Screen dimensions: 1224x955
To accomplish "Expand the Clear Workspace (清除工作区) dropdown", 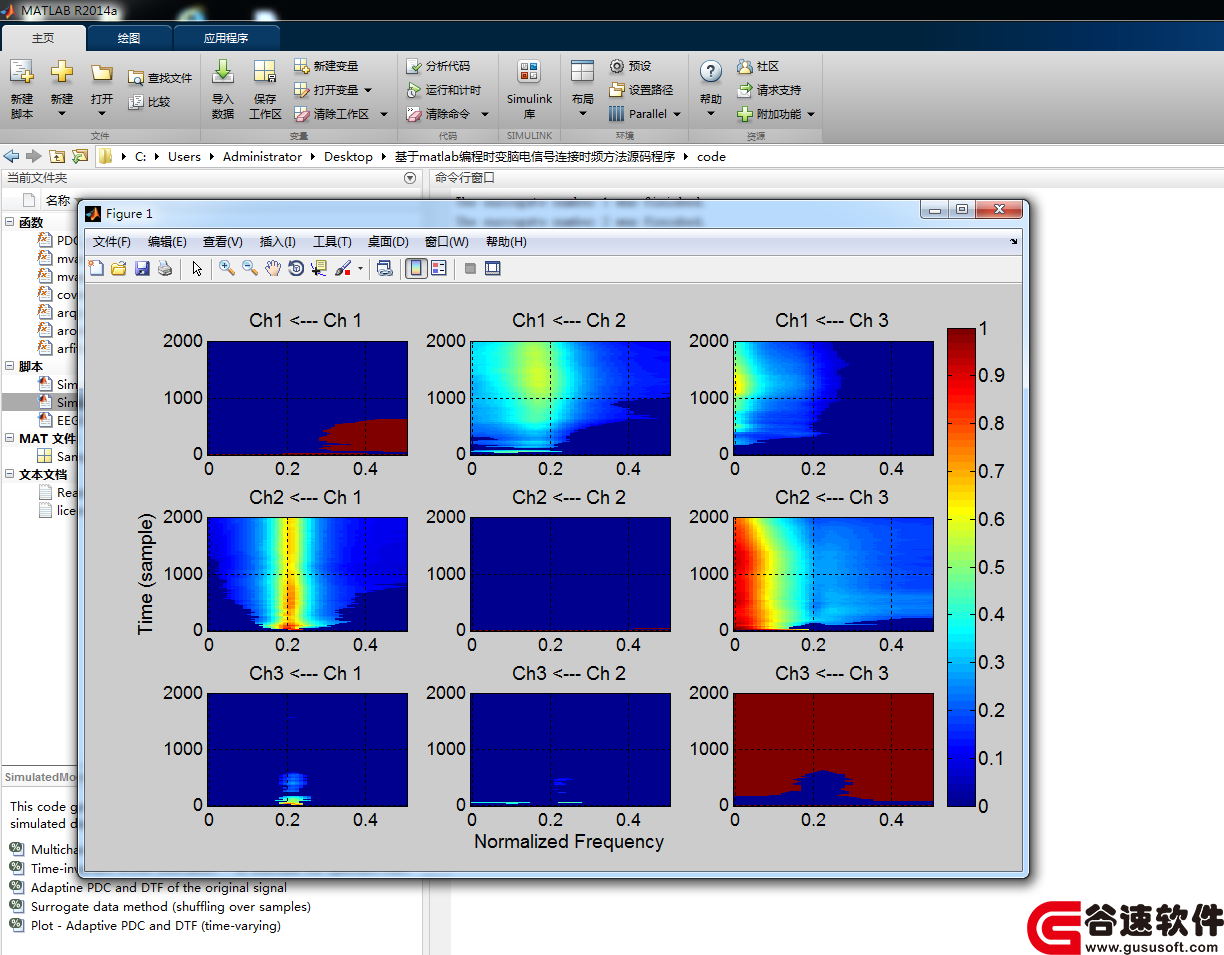I will [383, 114].
